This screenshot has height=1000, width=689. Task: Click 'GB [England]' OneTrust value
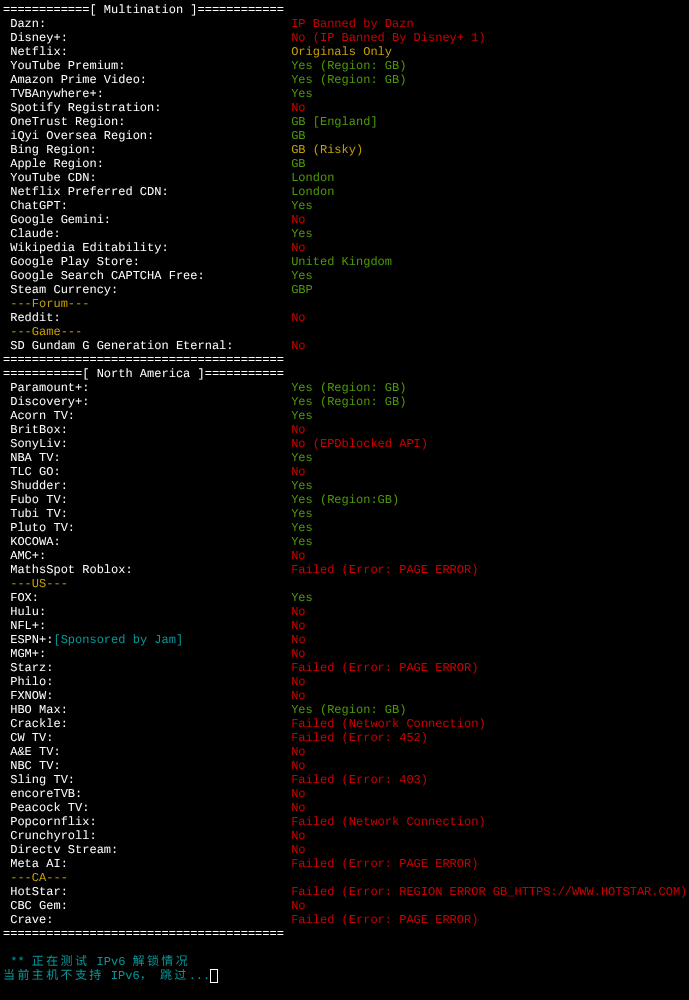pos(334,122)
